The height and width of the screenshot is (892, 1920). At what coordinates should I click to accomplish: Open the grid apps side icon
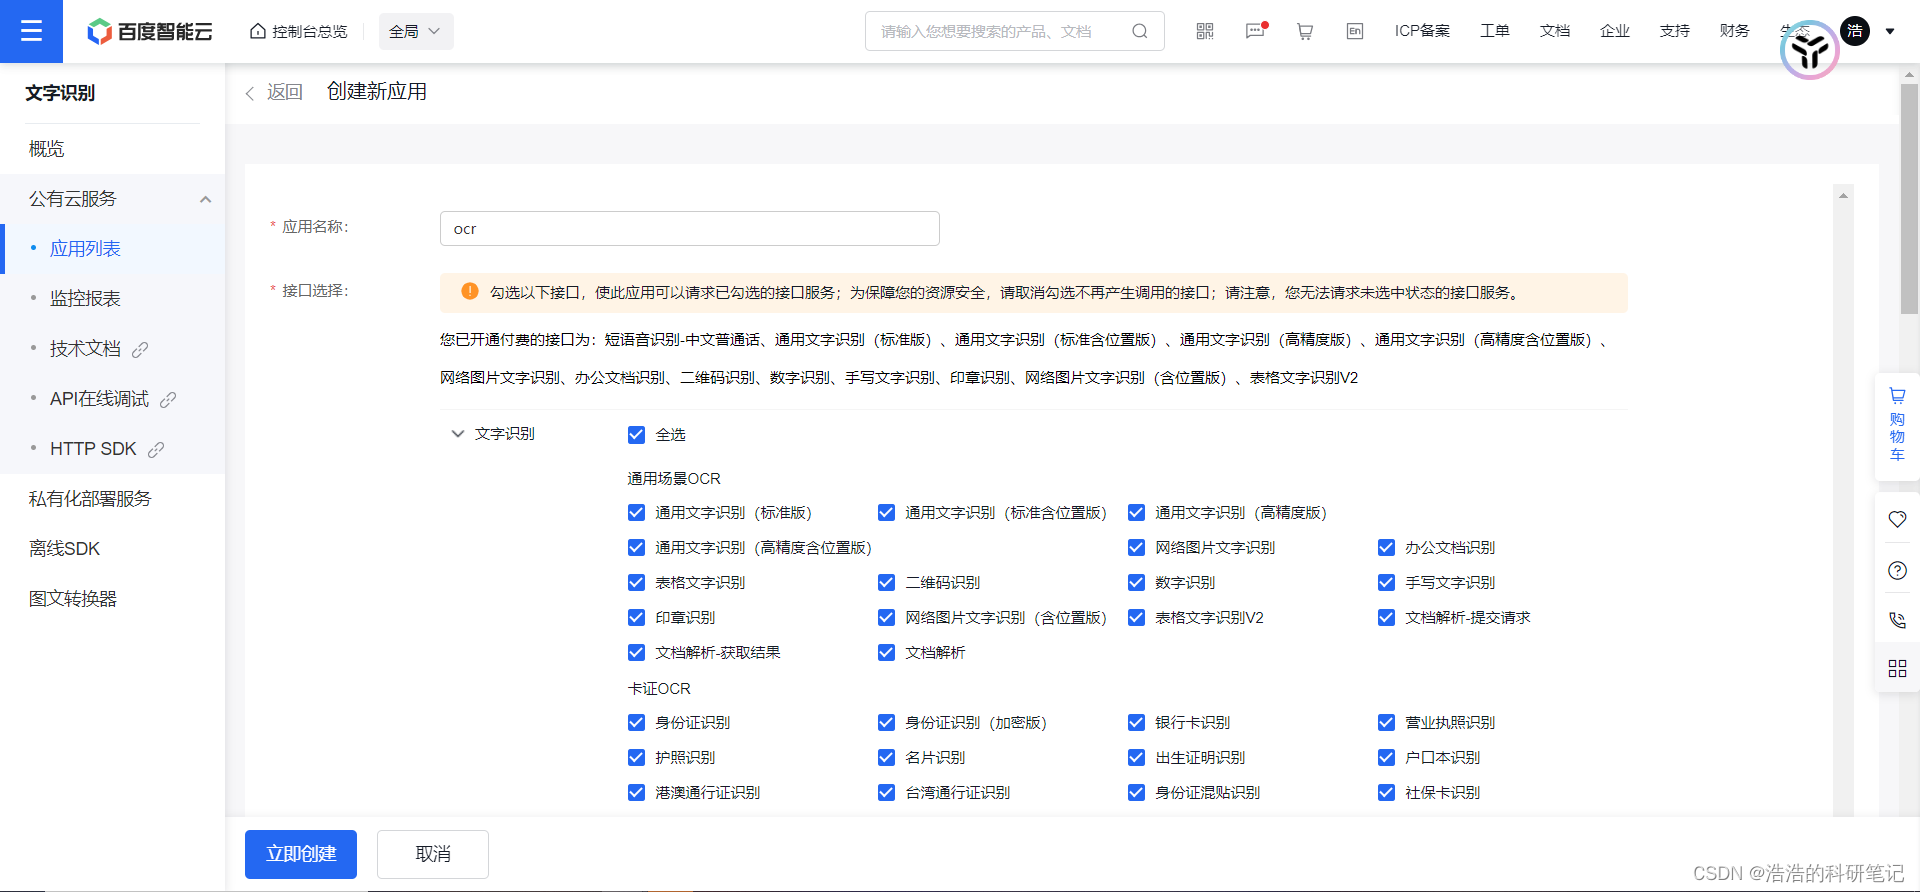1897,668
